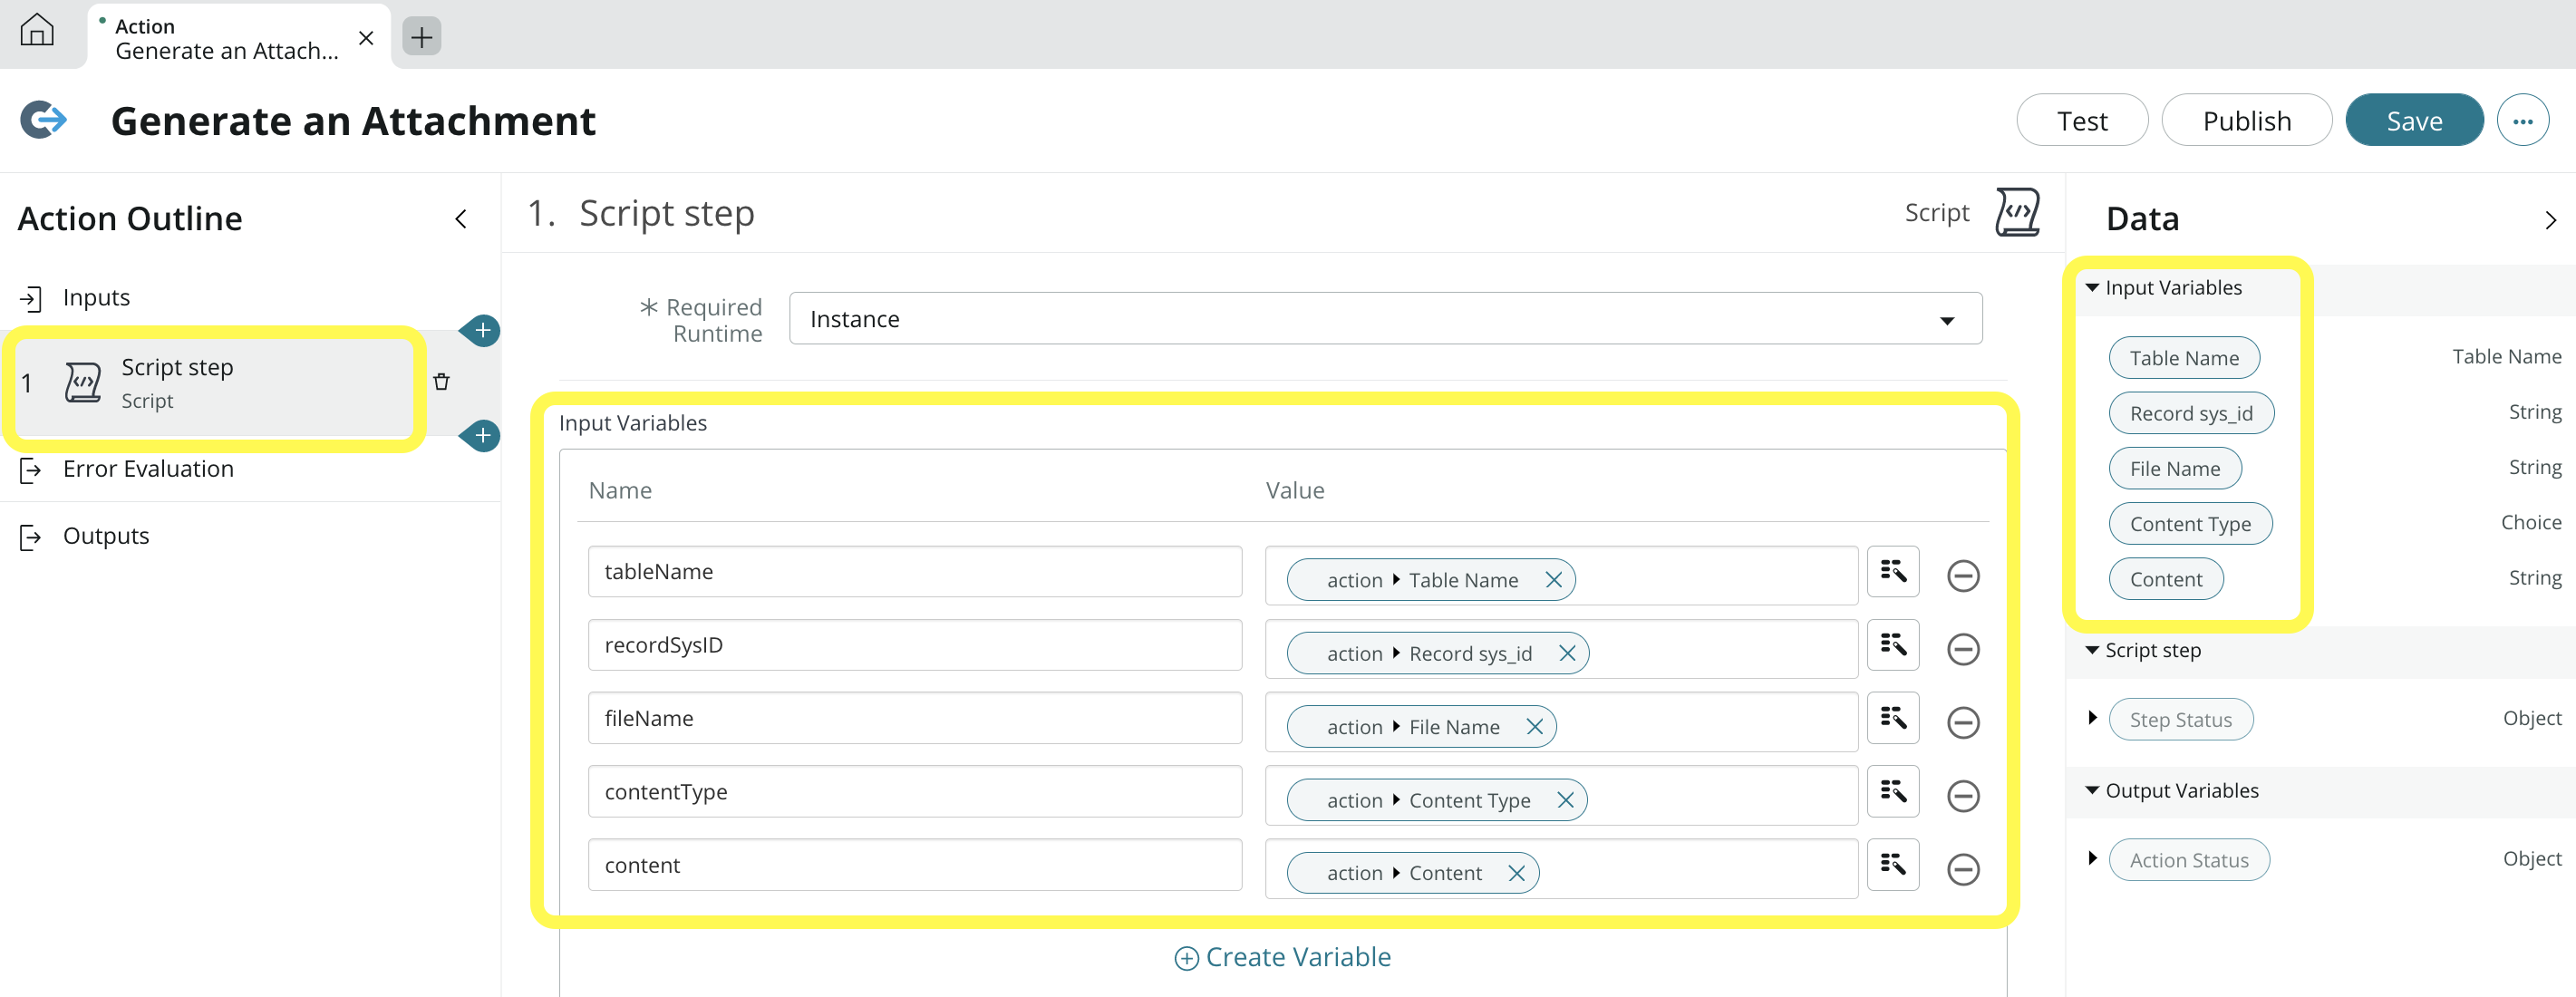
Task: Select Error Evaluation in the outline
Action: tap(148, 469)
